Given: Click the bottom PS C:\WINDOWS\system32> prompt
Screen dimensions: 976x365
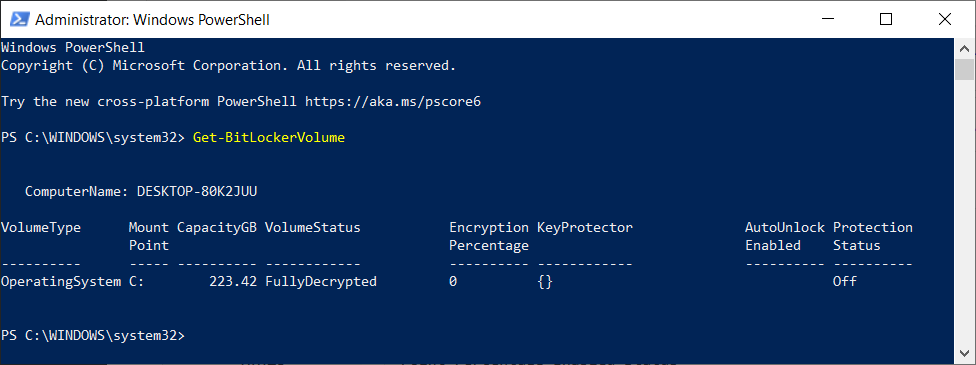Looking at the screenshot, I should click(93, 335).
